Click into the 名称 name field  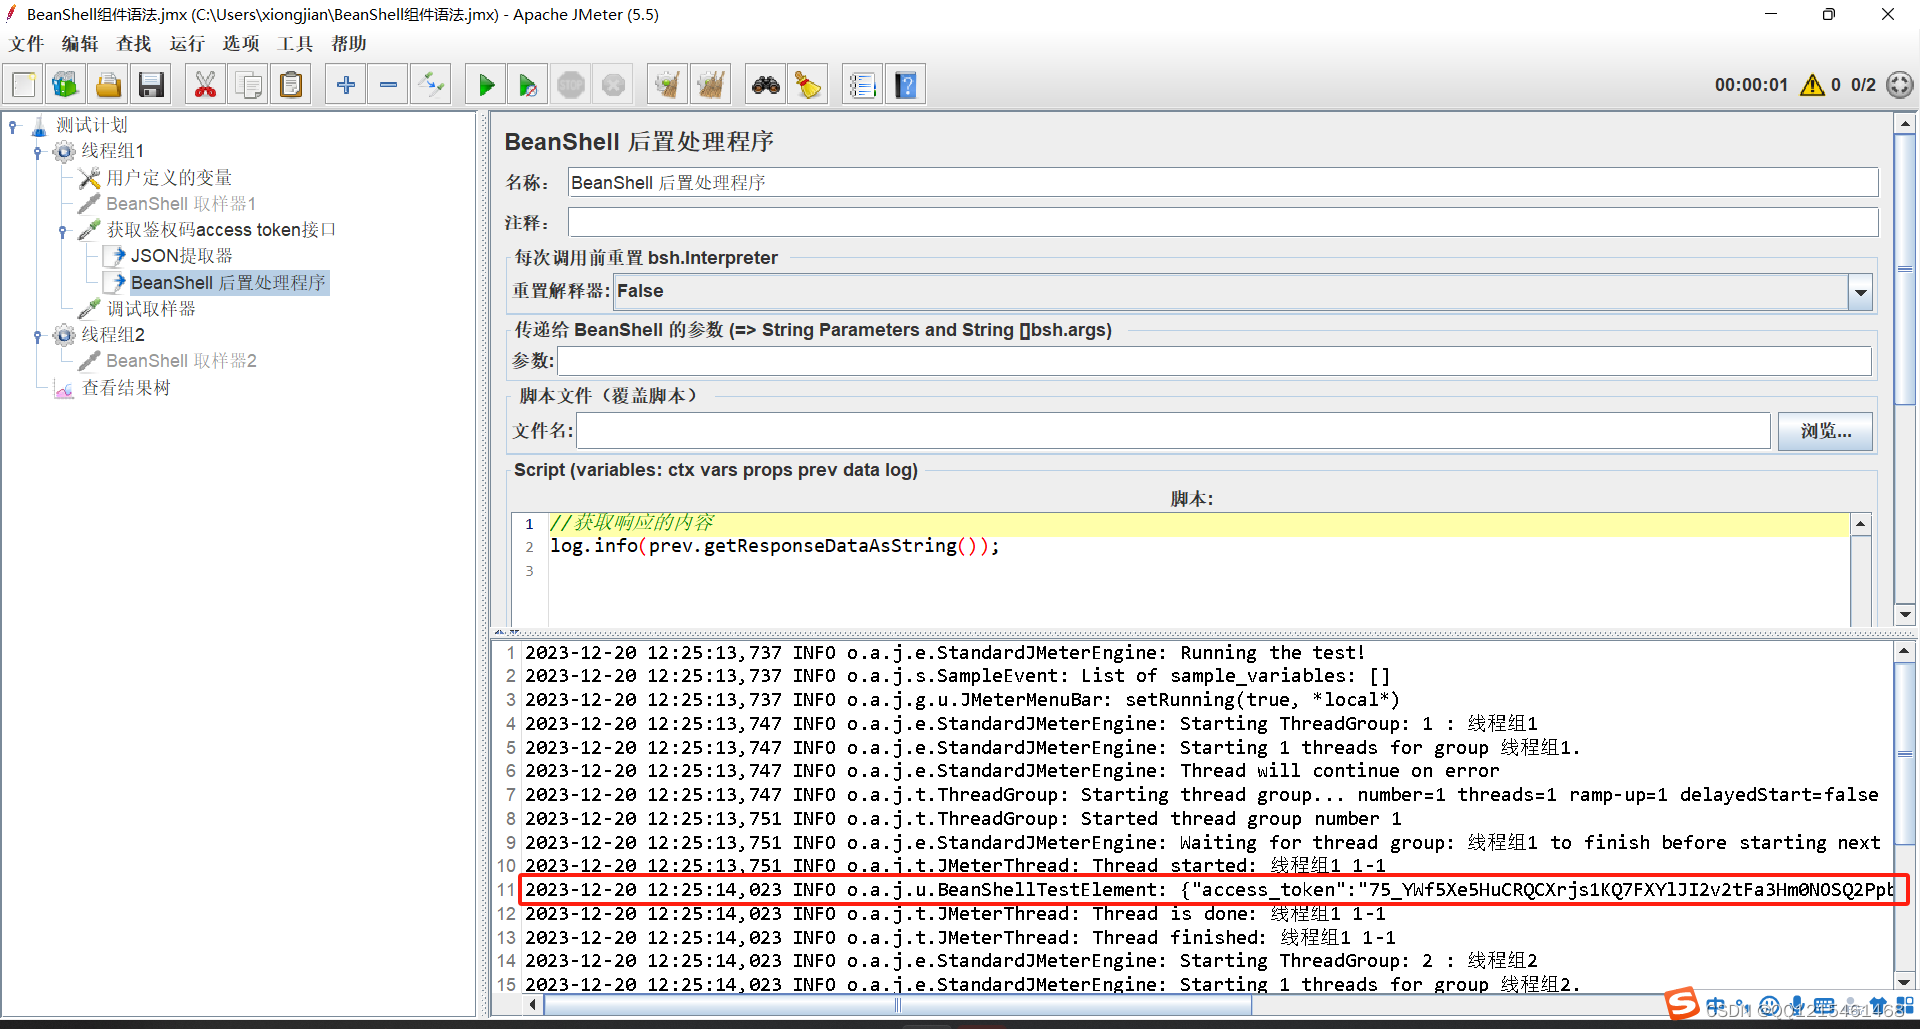[1223, 182]
